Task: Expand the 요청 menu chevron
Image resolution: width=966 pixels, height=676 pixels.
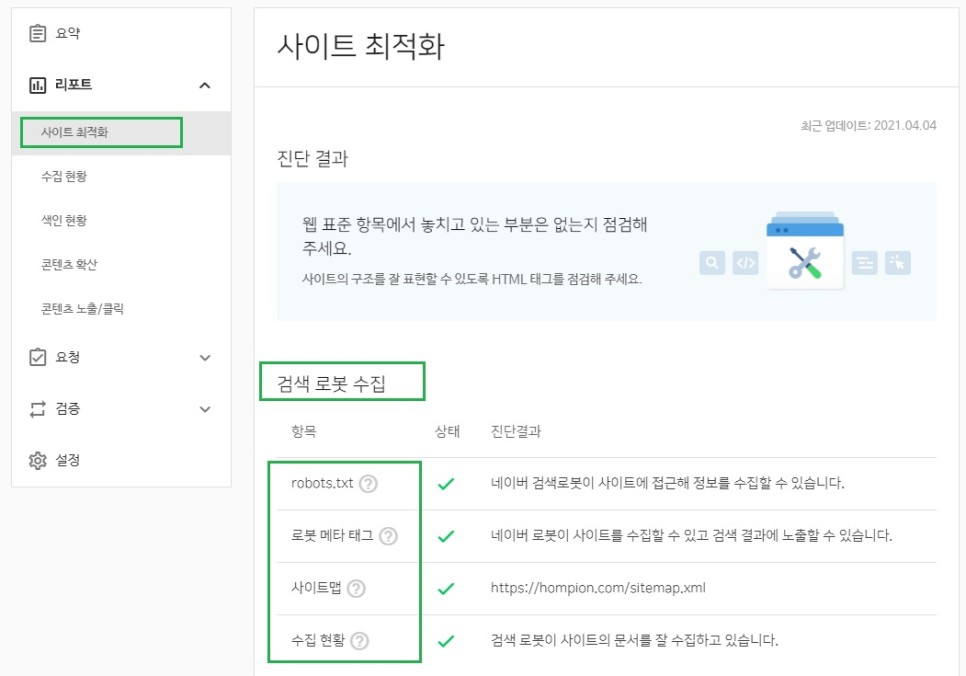Action: (x=205, y=357)
